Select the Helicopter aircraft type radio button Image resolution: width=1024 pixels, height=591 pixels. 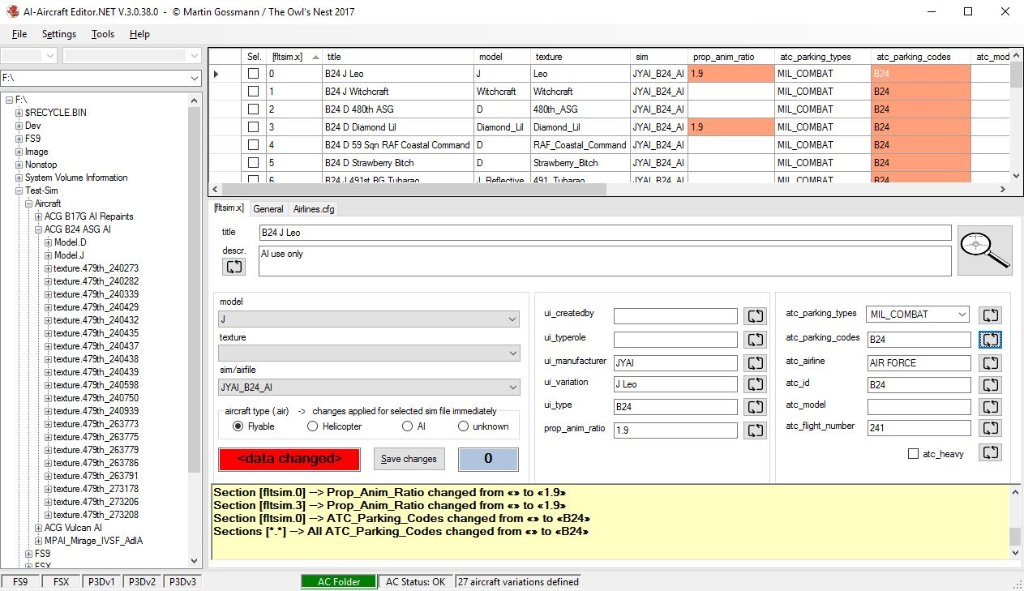click(x=313, y=426)
